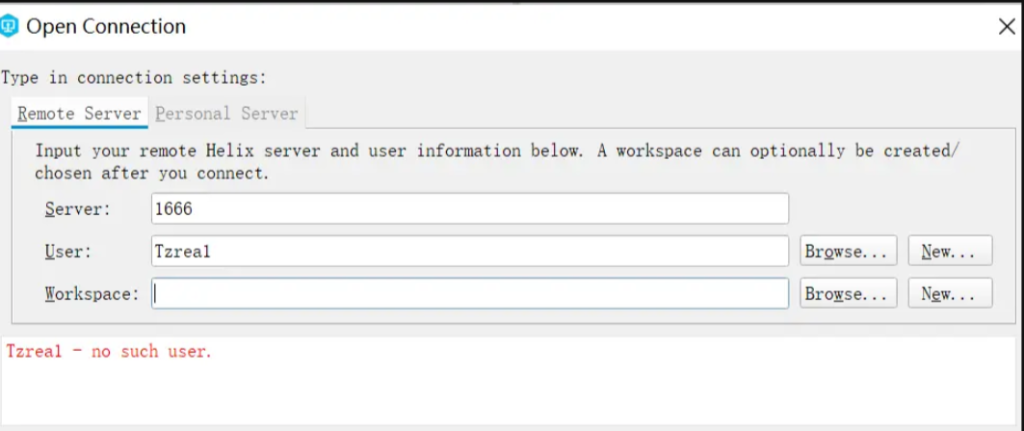Select the red 'no such user' error message
Screen dimensions: 1024x431
point(109,352)
